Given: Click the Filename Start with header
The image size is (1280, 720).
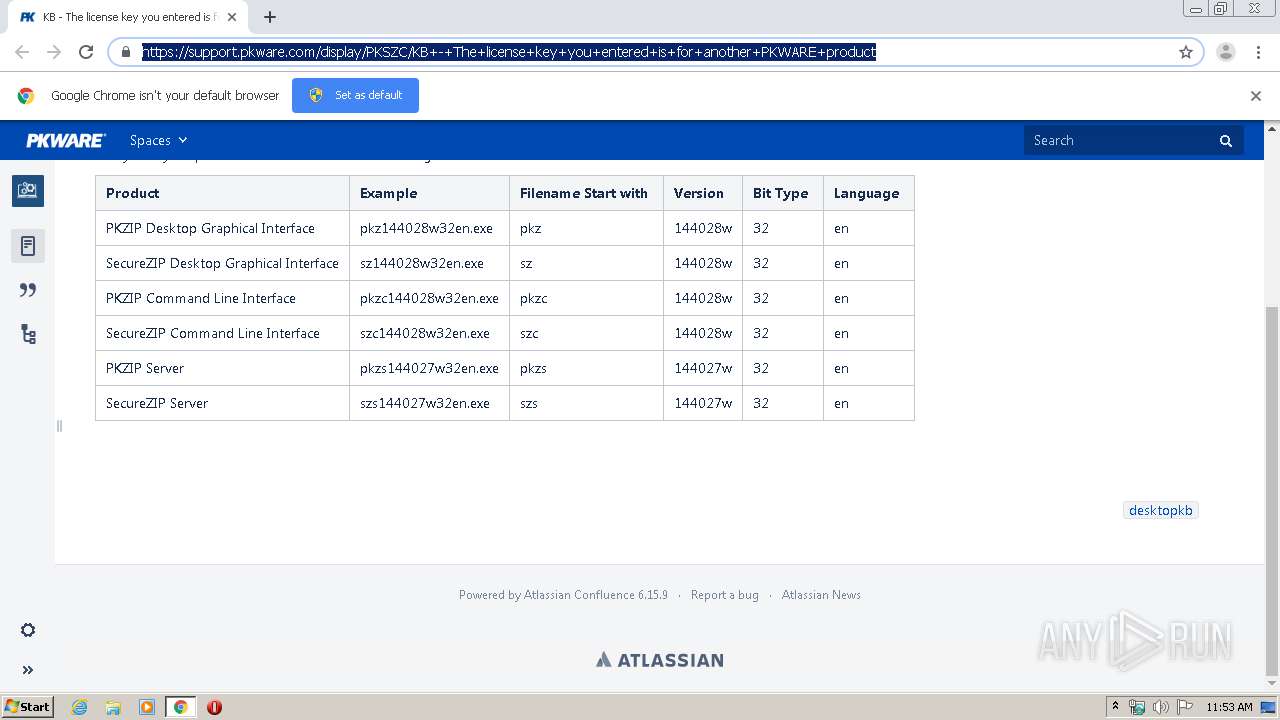Looking at the screenshot, I should tap(584, 193).
